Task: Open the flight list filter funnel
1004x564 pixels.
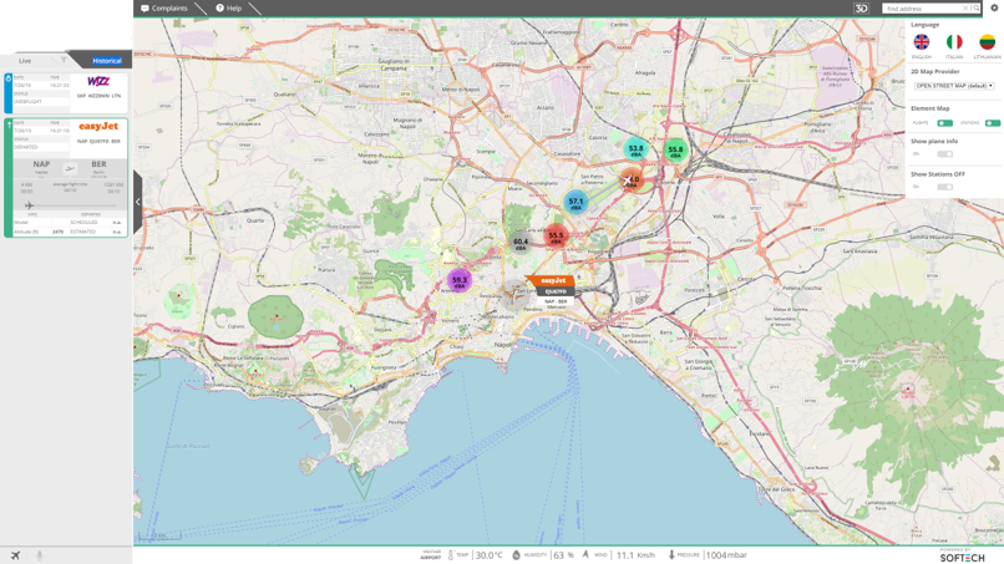Action: (x=63, y=60)
